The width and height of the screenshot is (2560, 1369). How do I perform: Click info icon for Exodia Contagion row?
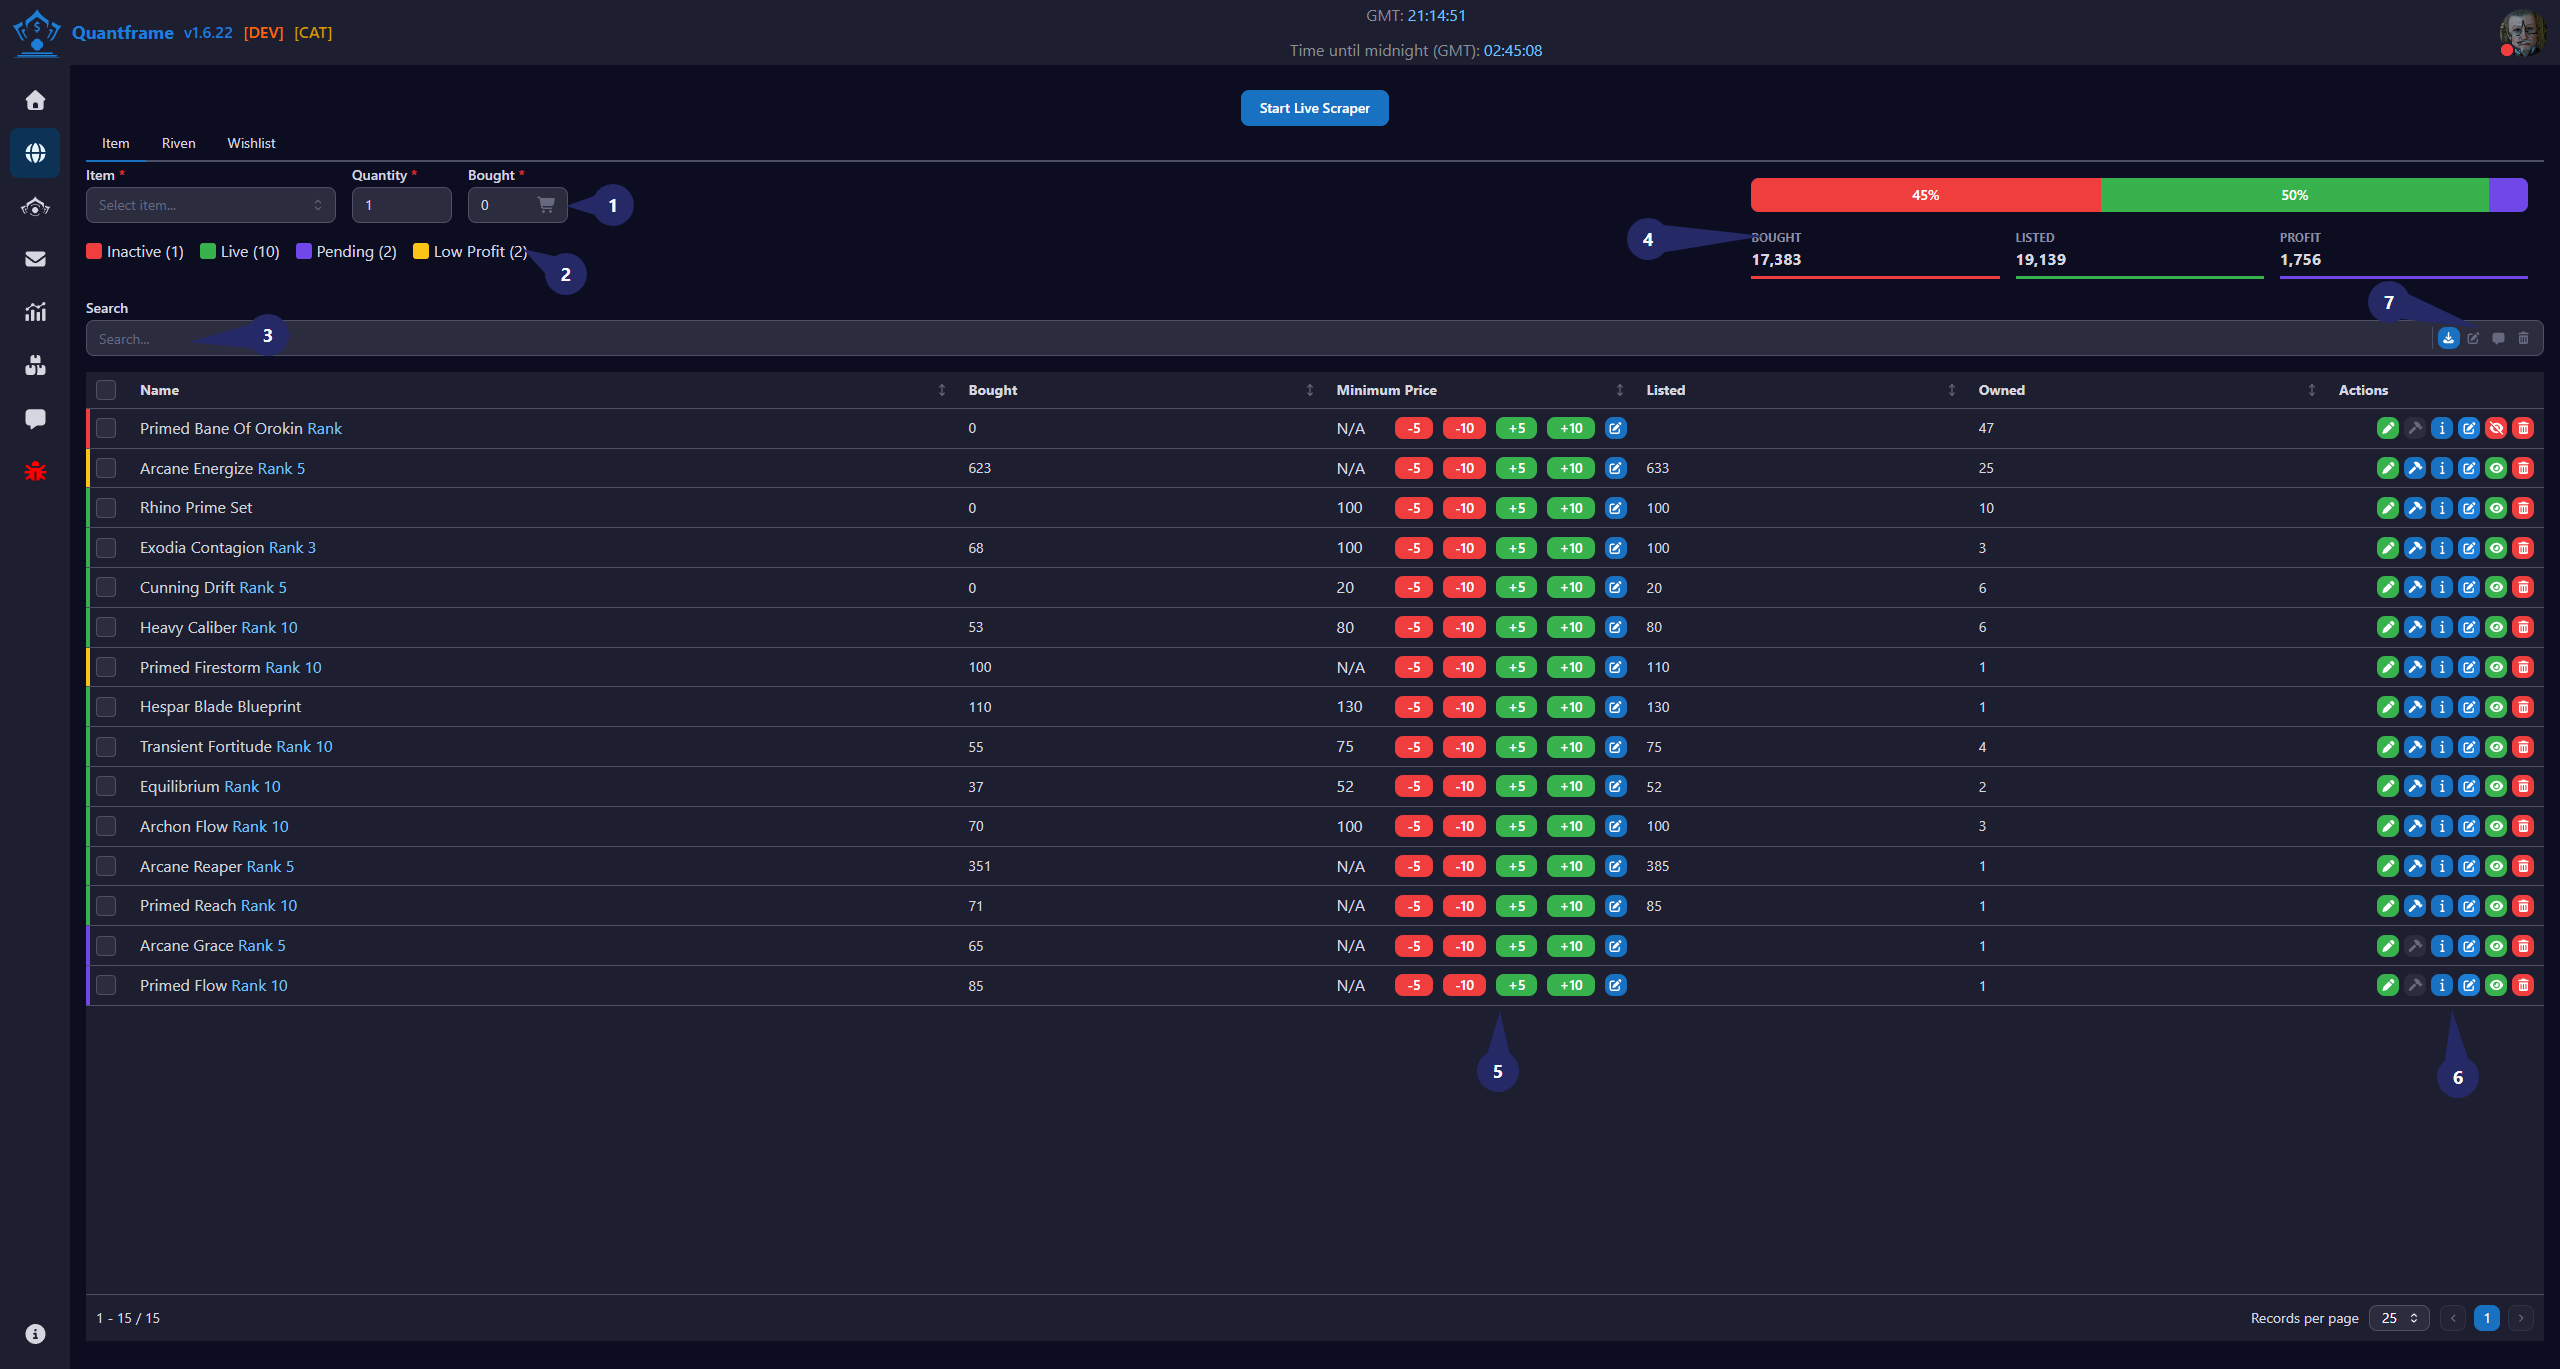pos(2442,548)
